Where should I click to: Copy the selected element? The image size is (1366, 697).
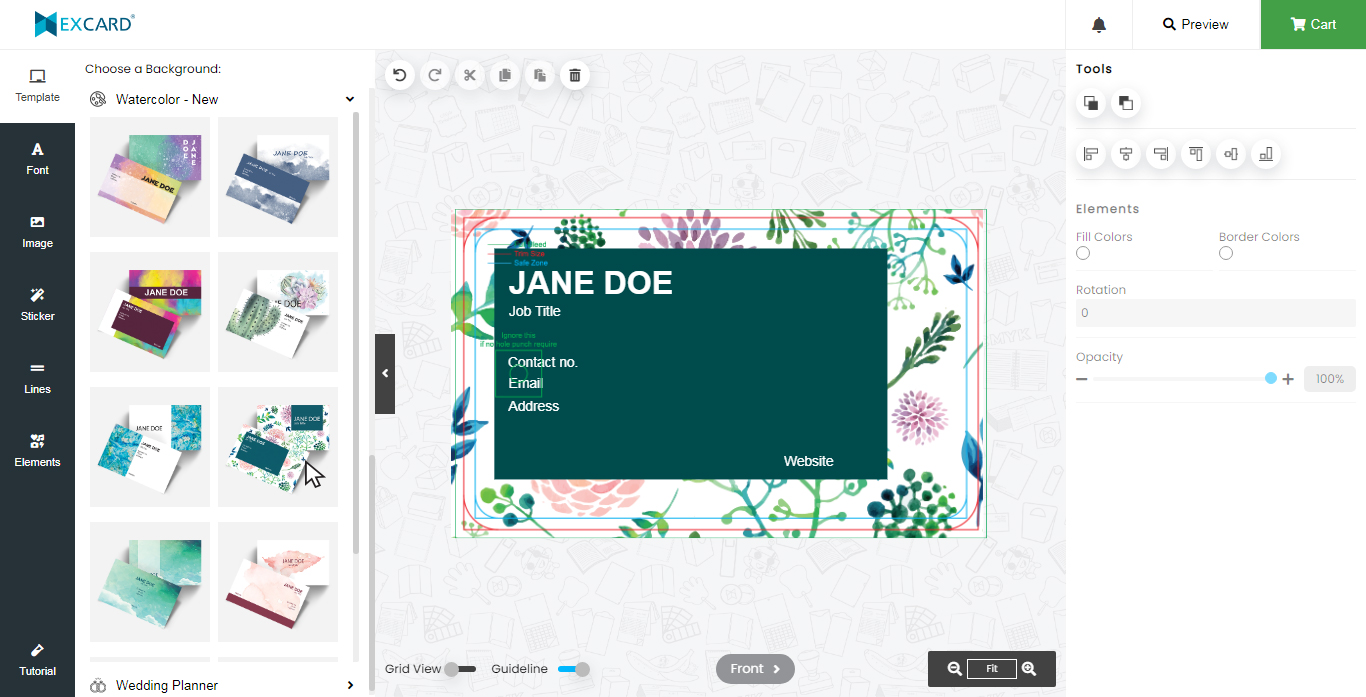505,75
